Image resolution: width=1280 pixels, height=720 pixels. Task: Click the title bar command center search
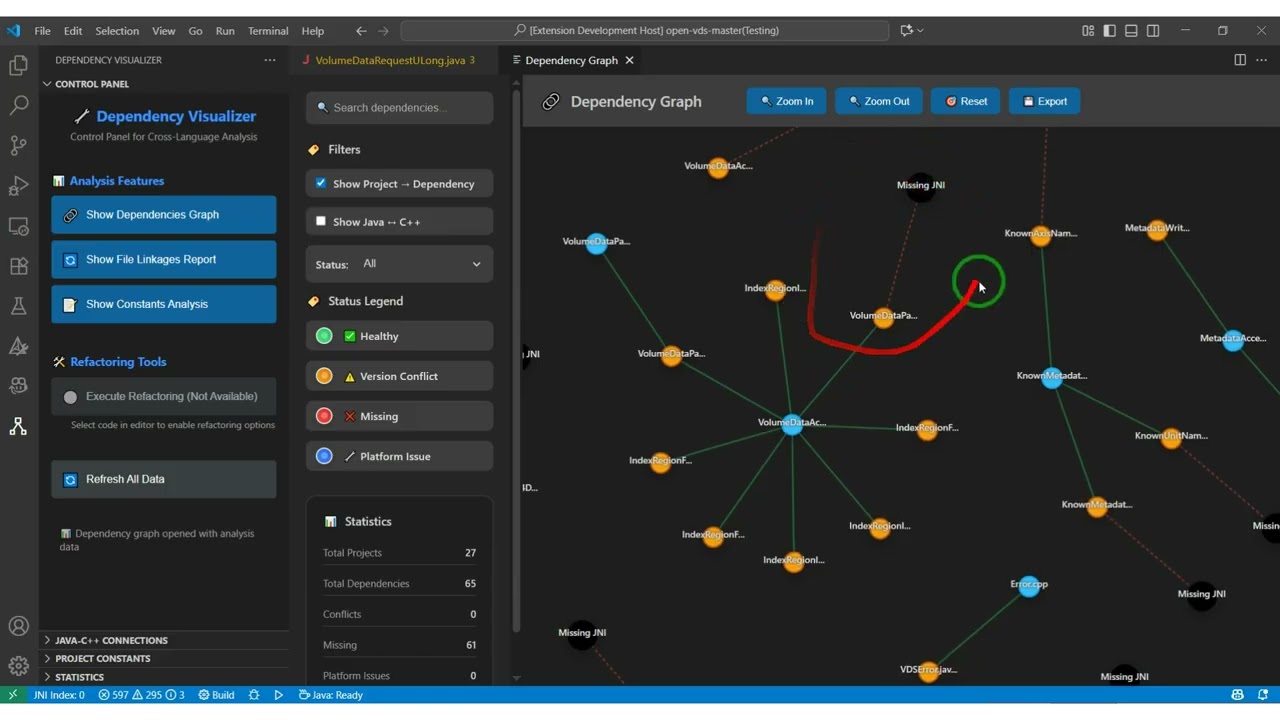coord(645,31)
